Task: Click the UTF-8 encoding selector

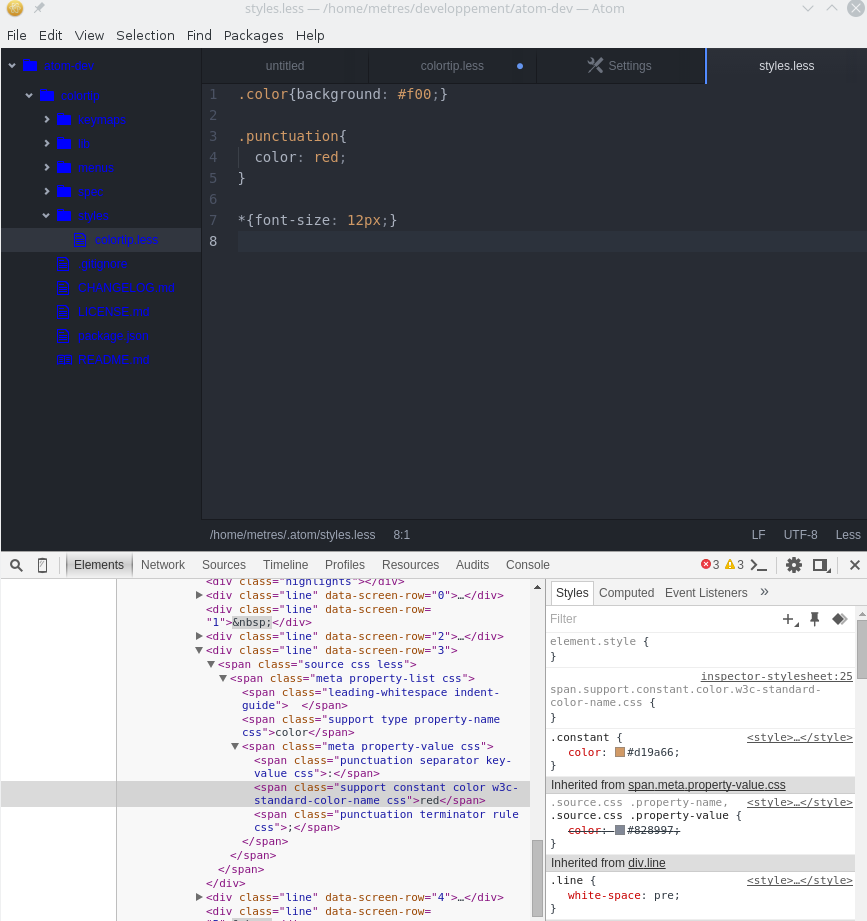Action: [800, 535]
